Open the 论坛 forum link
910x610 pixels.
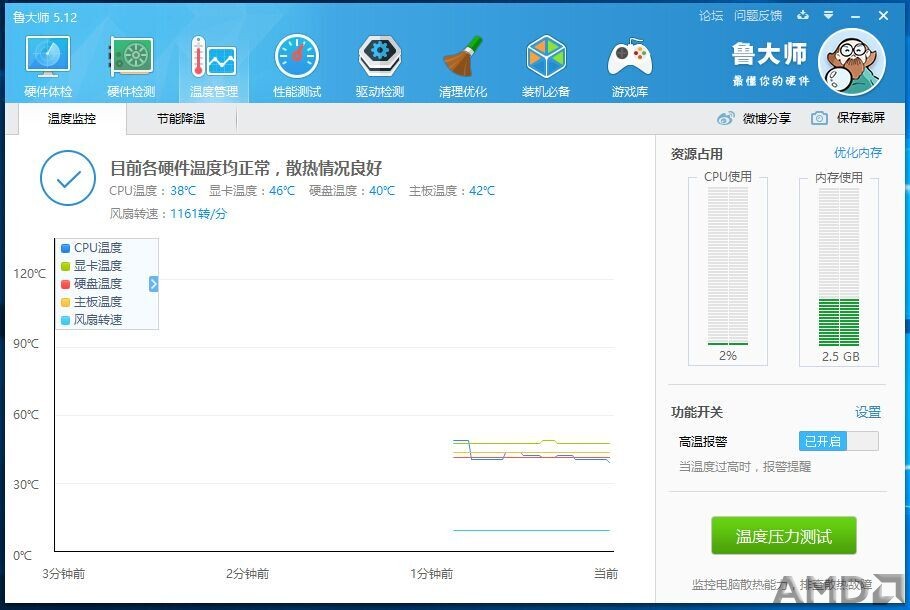(710, 16)
